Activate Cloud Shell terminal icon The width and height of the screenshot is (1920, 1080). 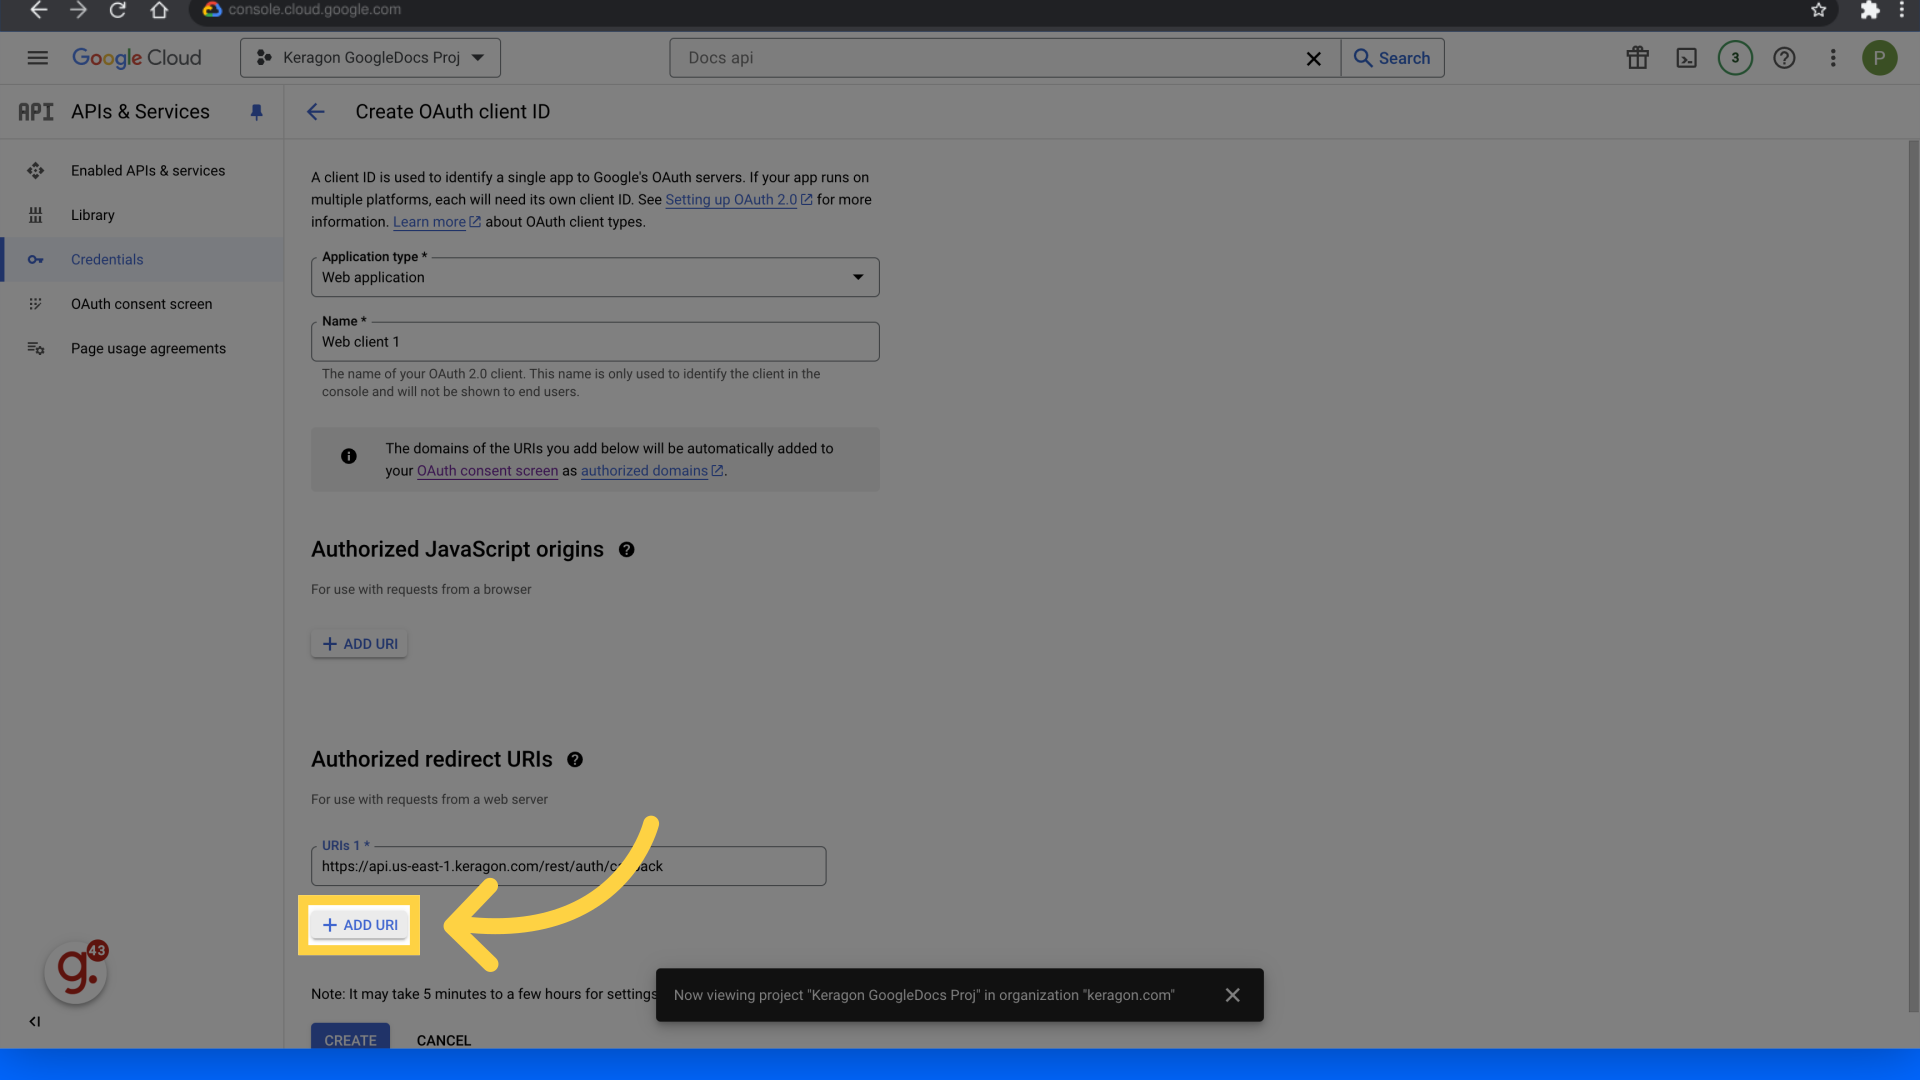tap(1686, 58)
